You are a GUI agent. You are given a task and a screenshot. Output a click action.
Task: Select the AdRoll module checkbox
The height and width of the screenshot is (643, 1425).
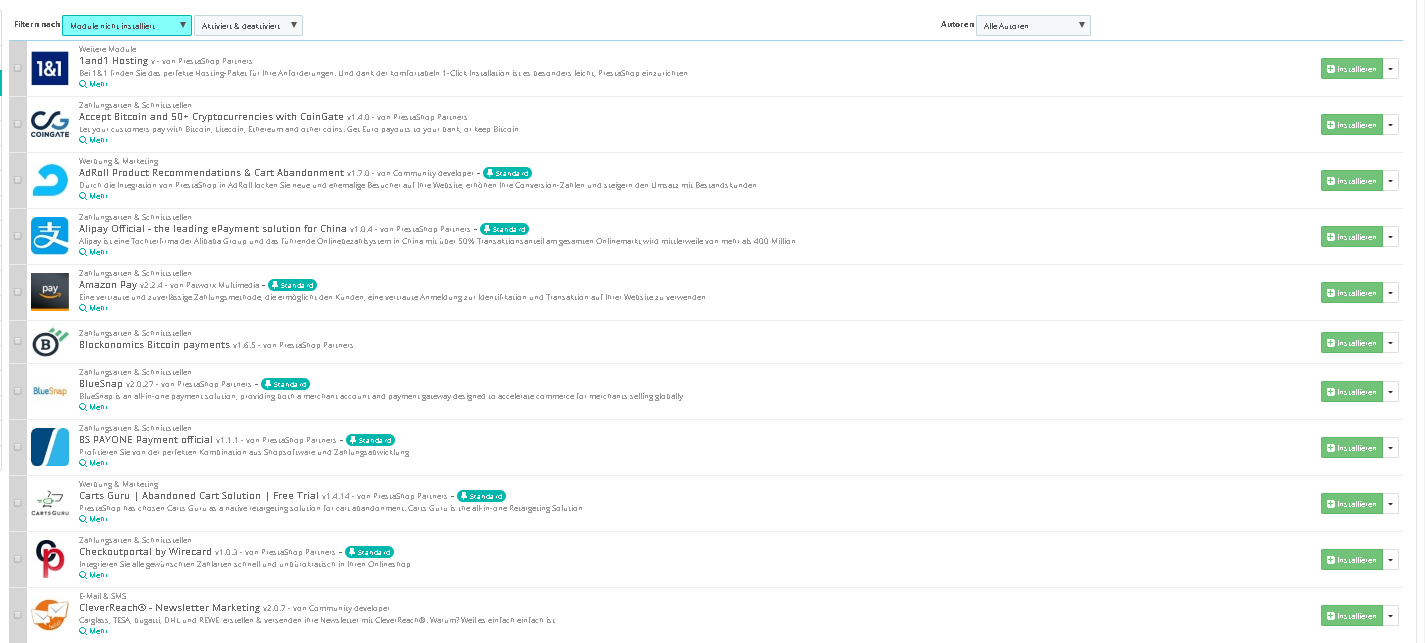point(17,180)
